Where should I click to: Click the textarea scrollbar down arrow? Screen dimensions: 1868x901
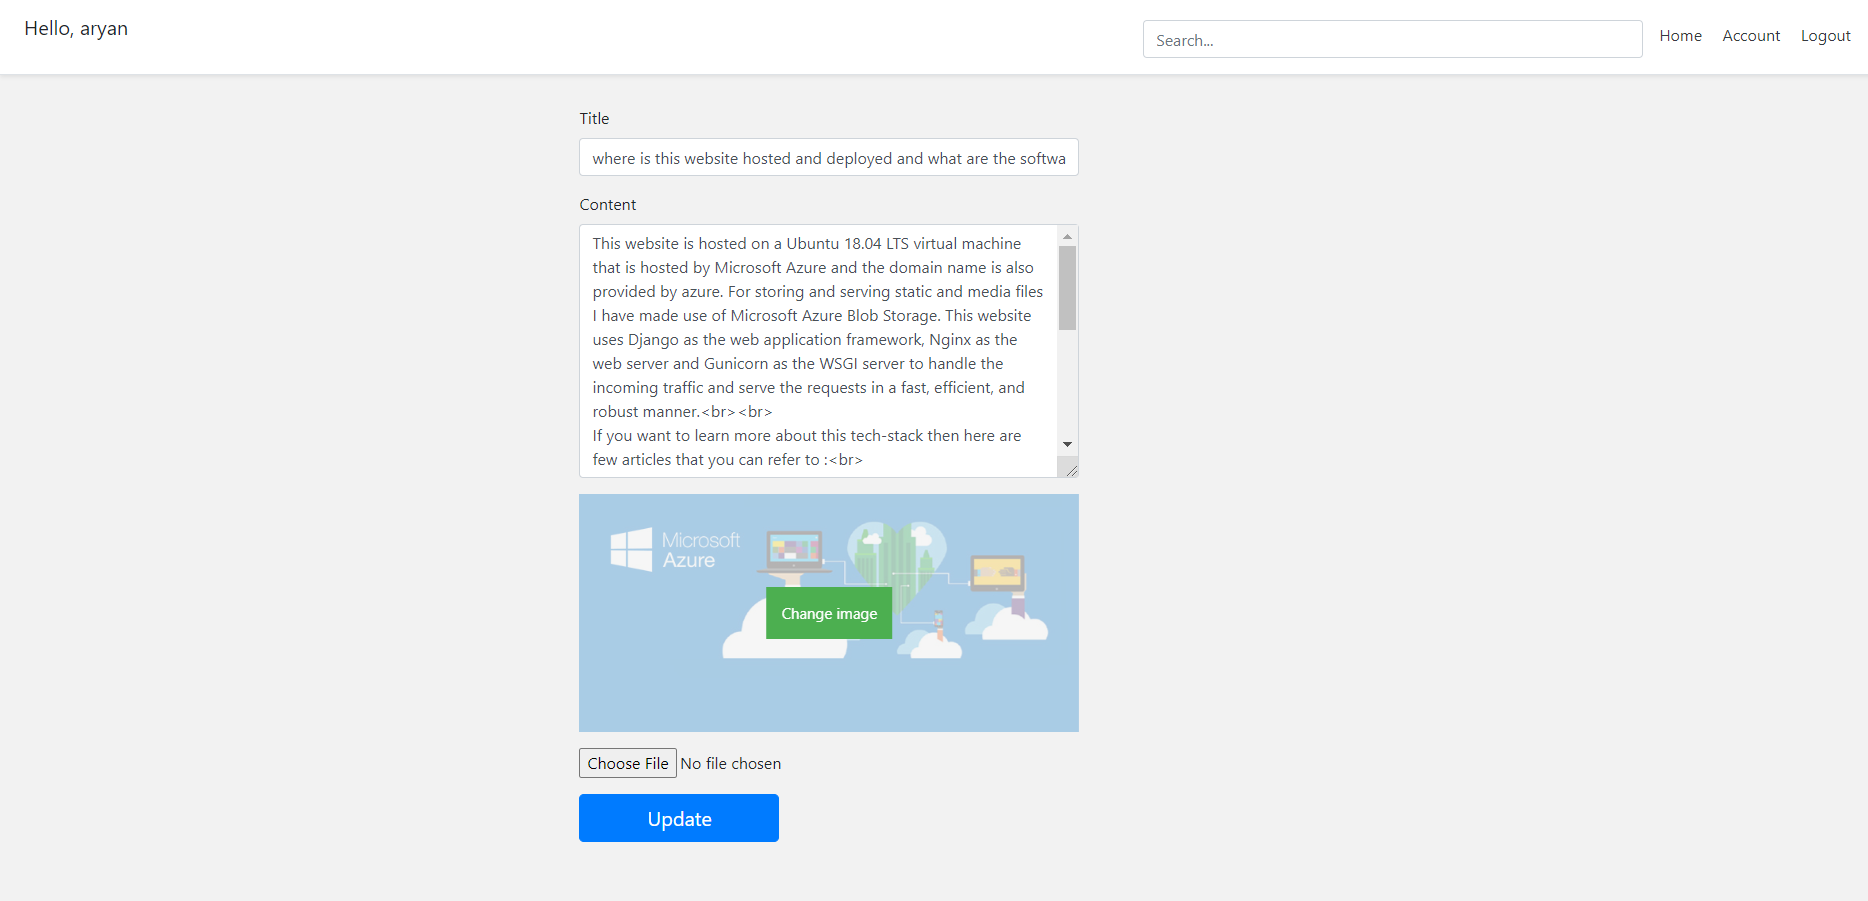[x=1067, y=444]
